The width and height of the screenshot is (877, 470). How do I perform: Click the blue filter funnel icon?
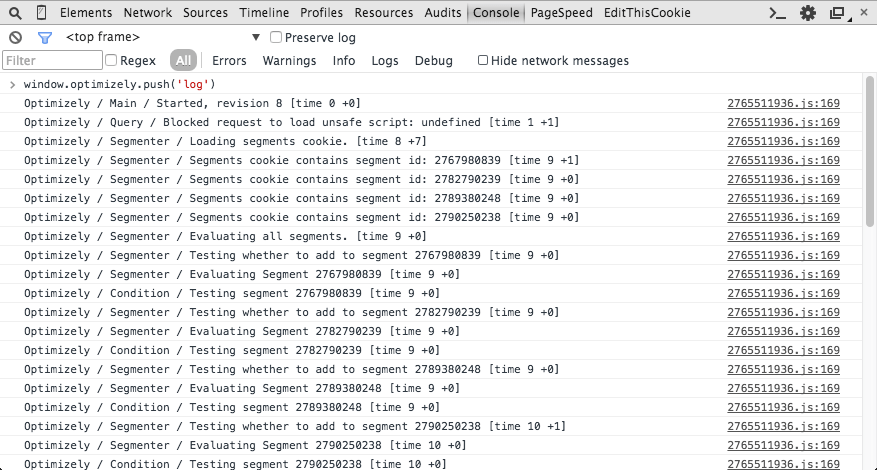[44, 37]
